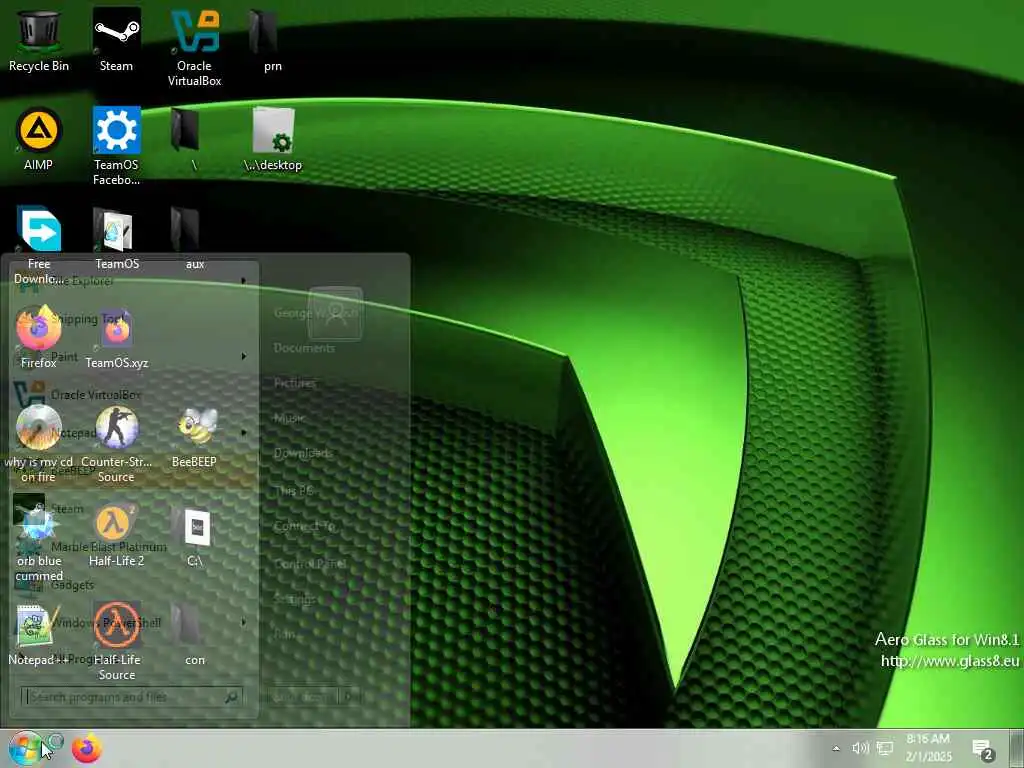The width and height of the screenshot is (1024, 768).
Task: Expand Windows PowerShell submenu arrow
Action: pos(244,622)
